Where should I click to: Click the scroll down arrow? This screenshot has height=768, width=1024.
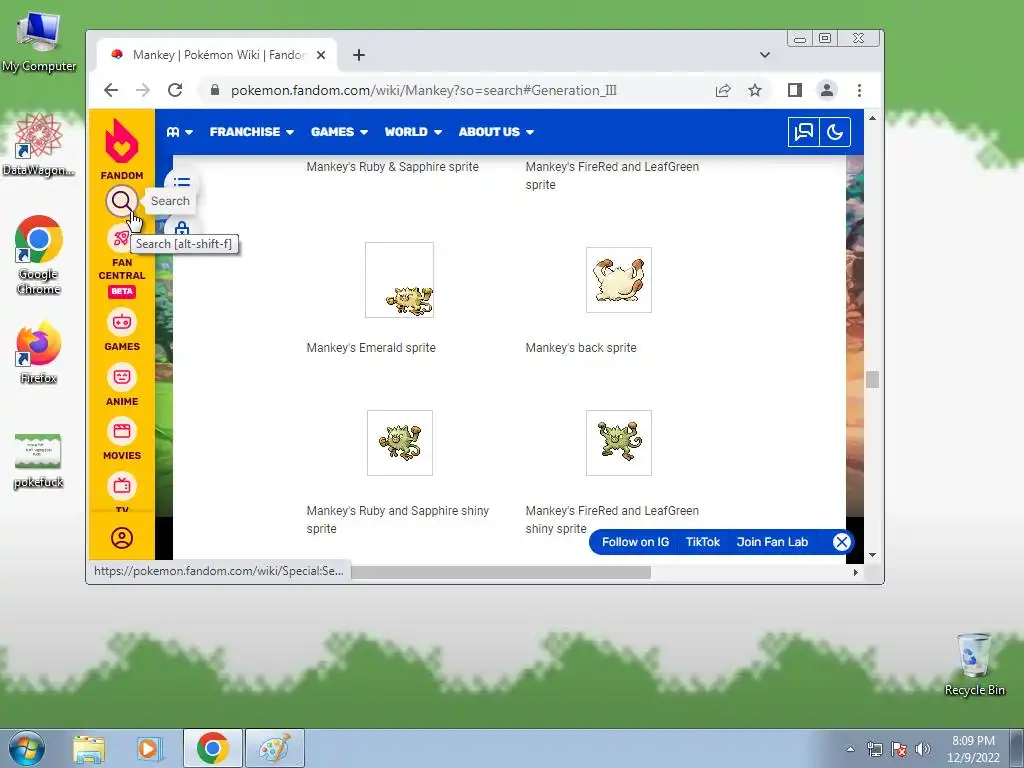pyautogui.click(x=872, y=555)
